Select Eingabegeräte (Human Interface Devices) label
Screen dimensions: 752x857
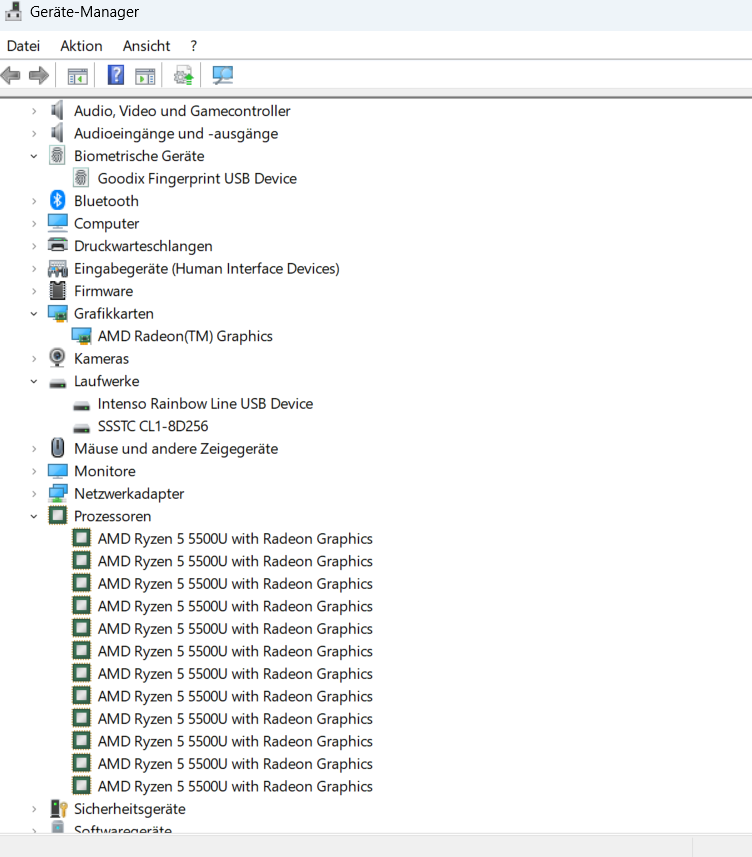click(x=207, y=268)
